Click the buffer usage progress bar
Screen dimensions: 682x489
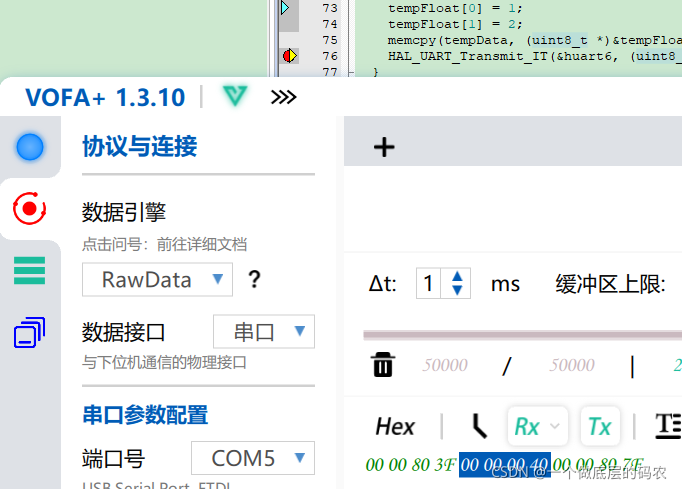tap(522, 335)
